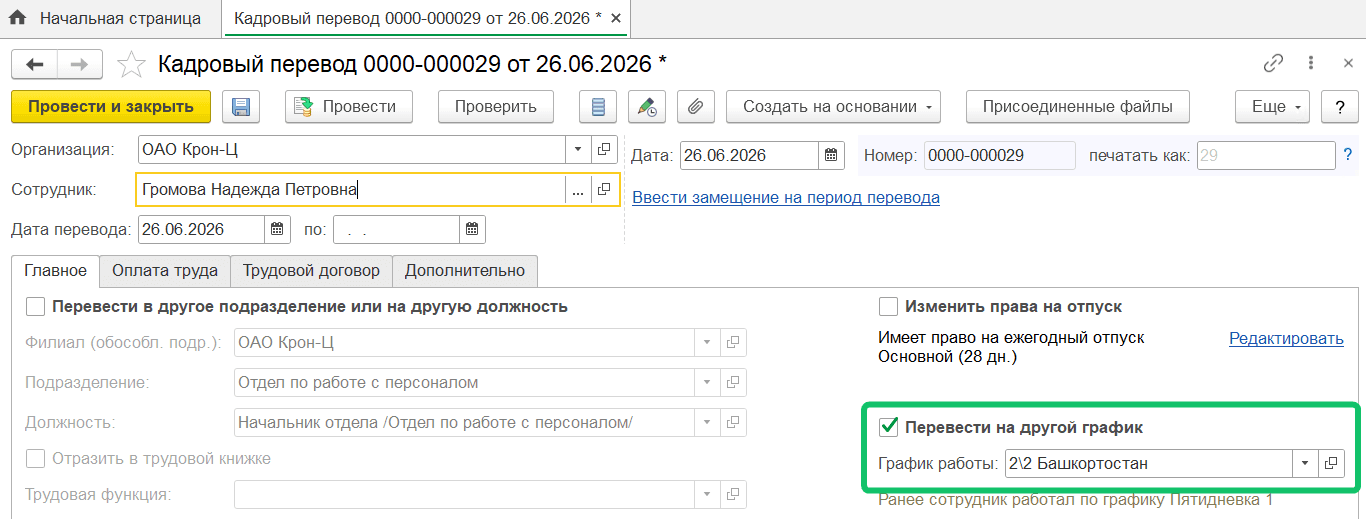Click the Номер field 0000-000029
This screenshot has height=519, width=1366.
click(x=999, y=155)
